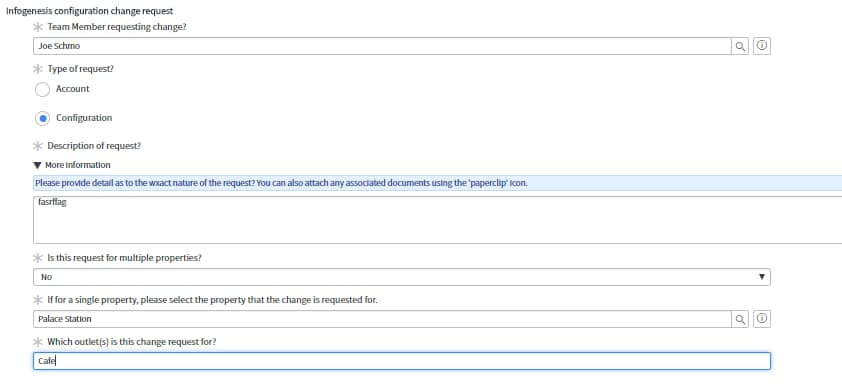842x389 pixels.
Task: Click the 'Team Member requesting change?' label
Action: click(x=117, y=26)
